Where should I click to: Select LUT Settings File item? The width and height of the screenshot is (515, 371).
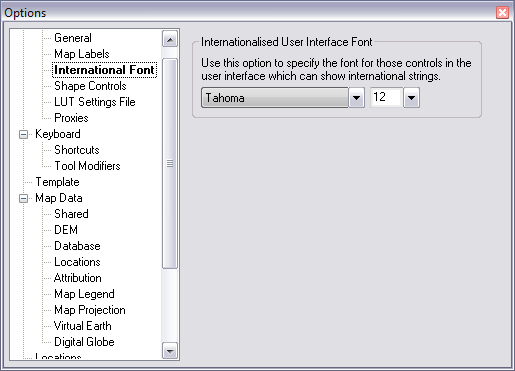95,102
